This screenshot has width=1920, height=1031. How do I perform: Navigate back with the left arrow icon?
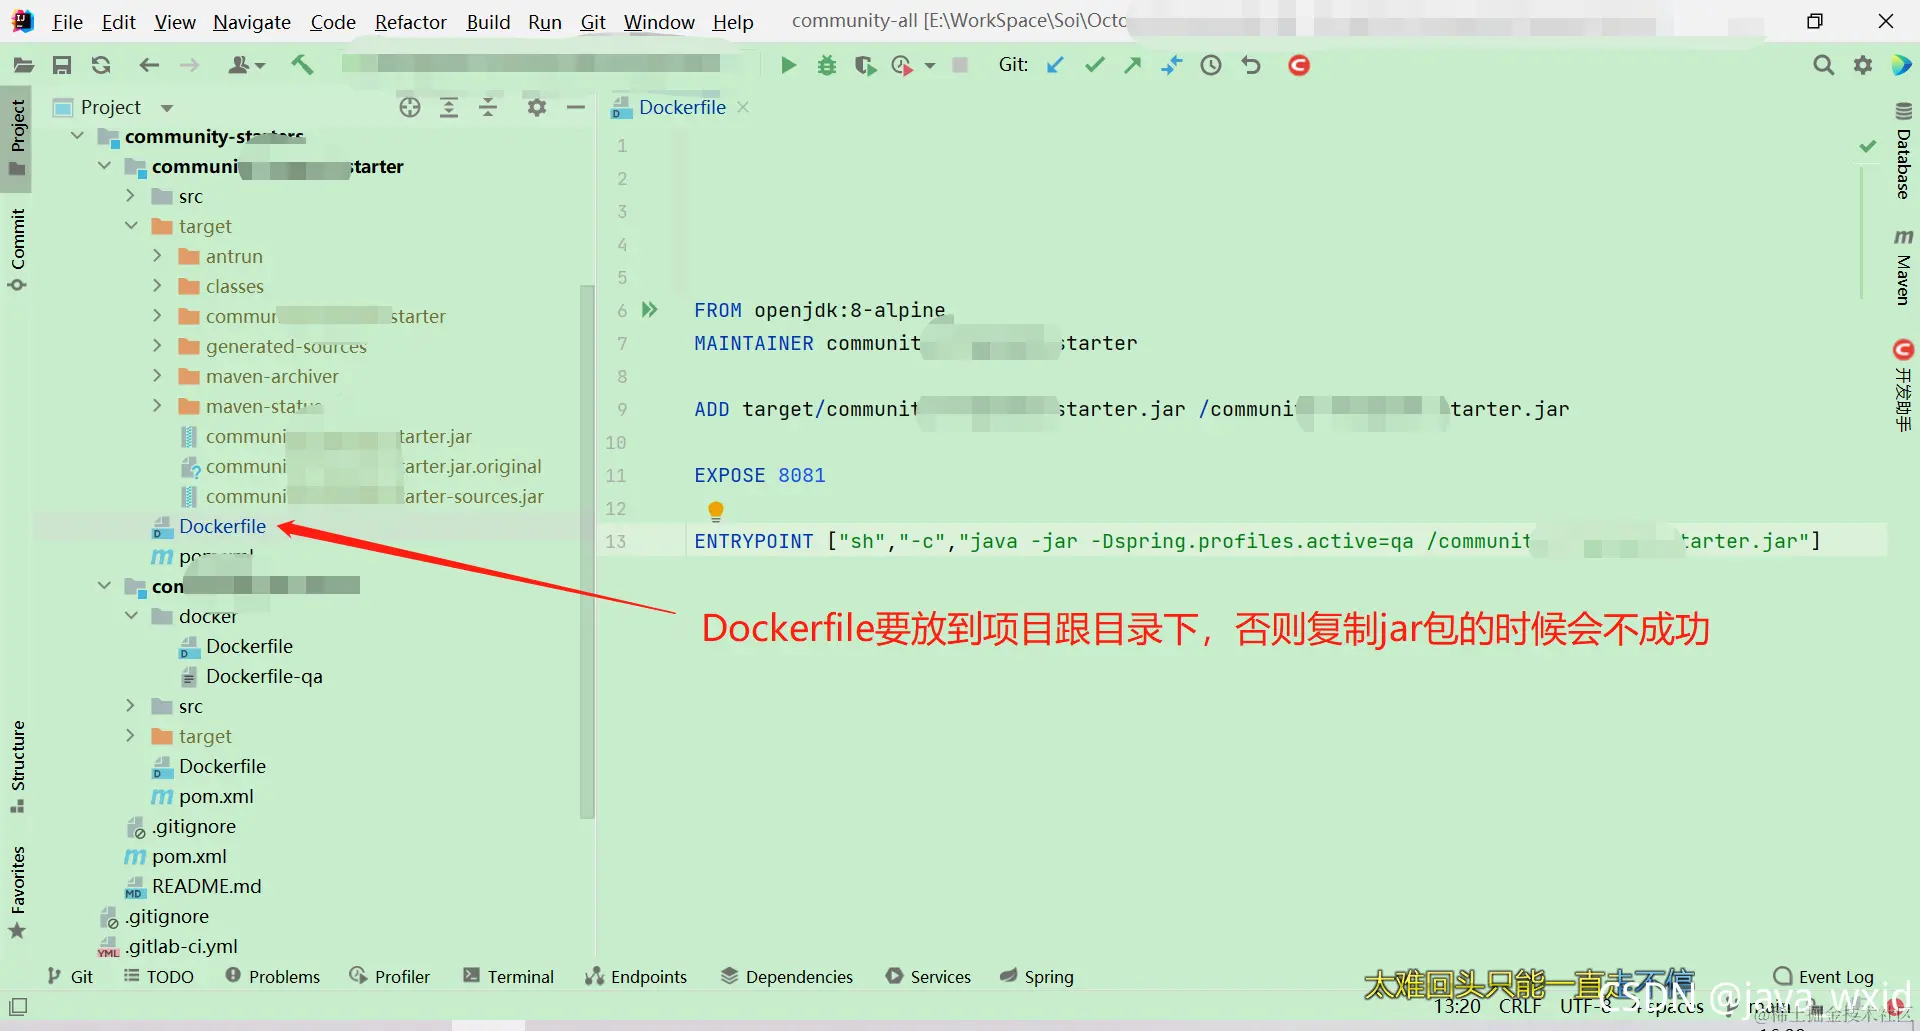coord(149,66)
